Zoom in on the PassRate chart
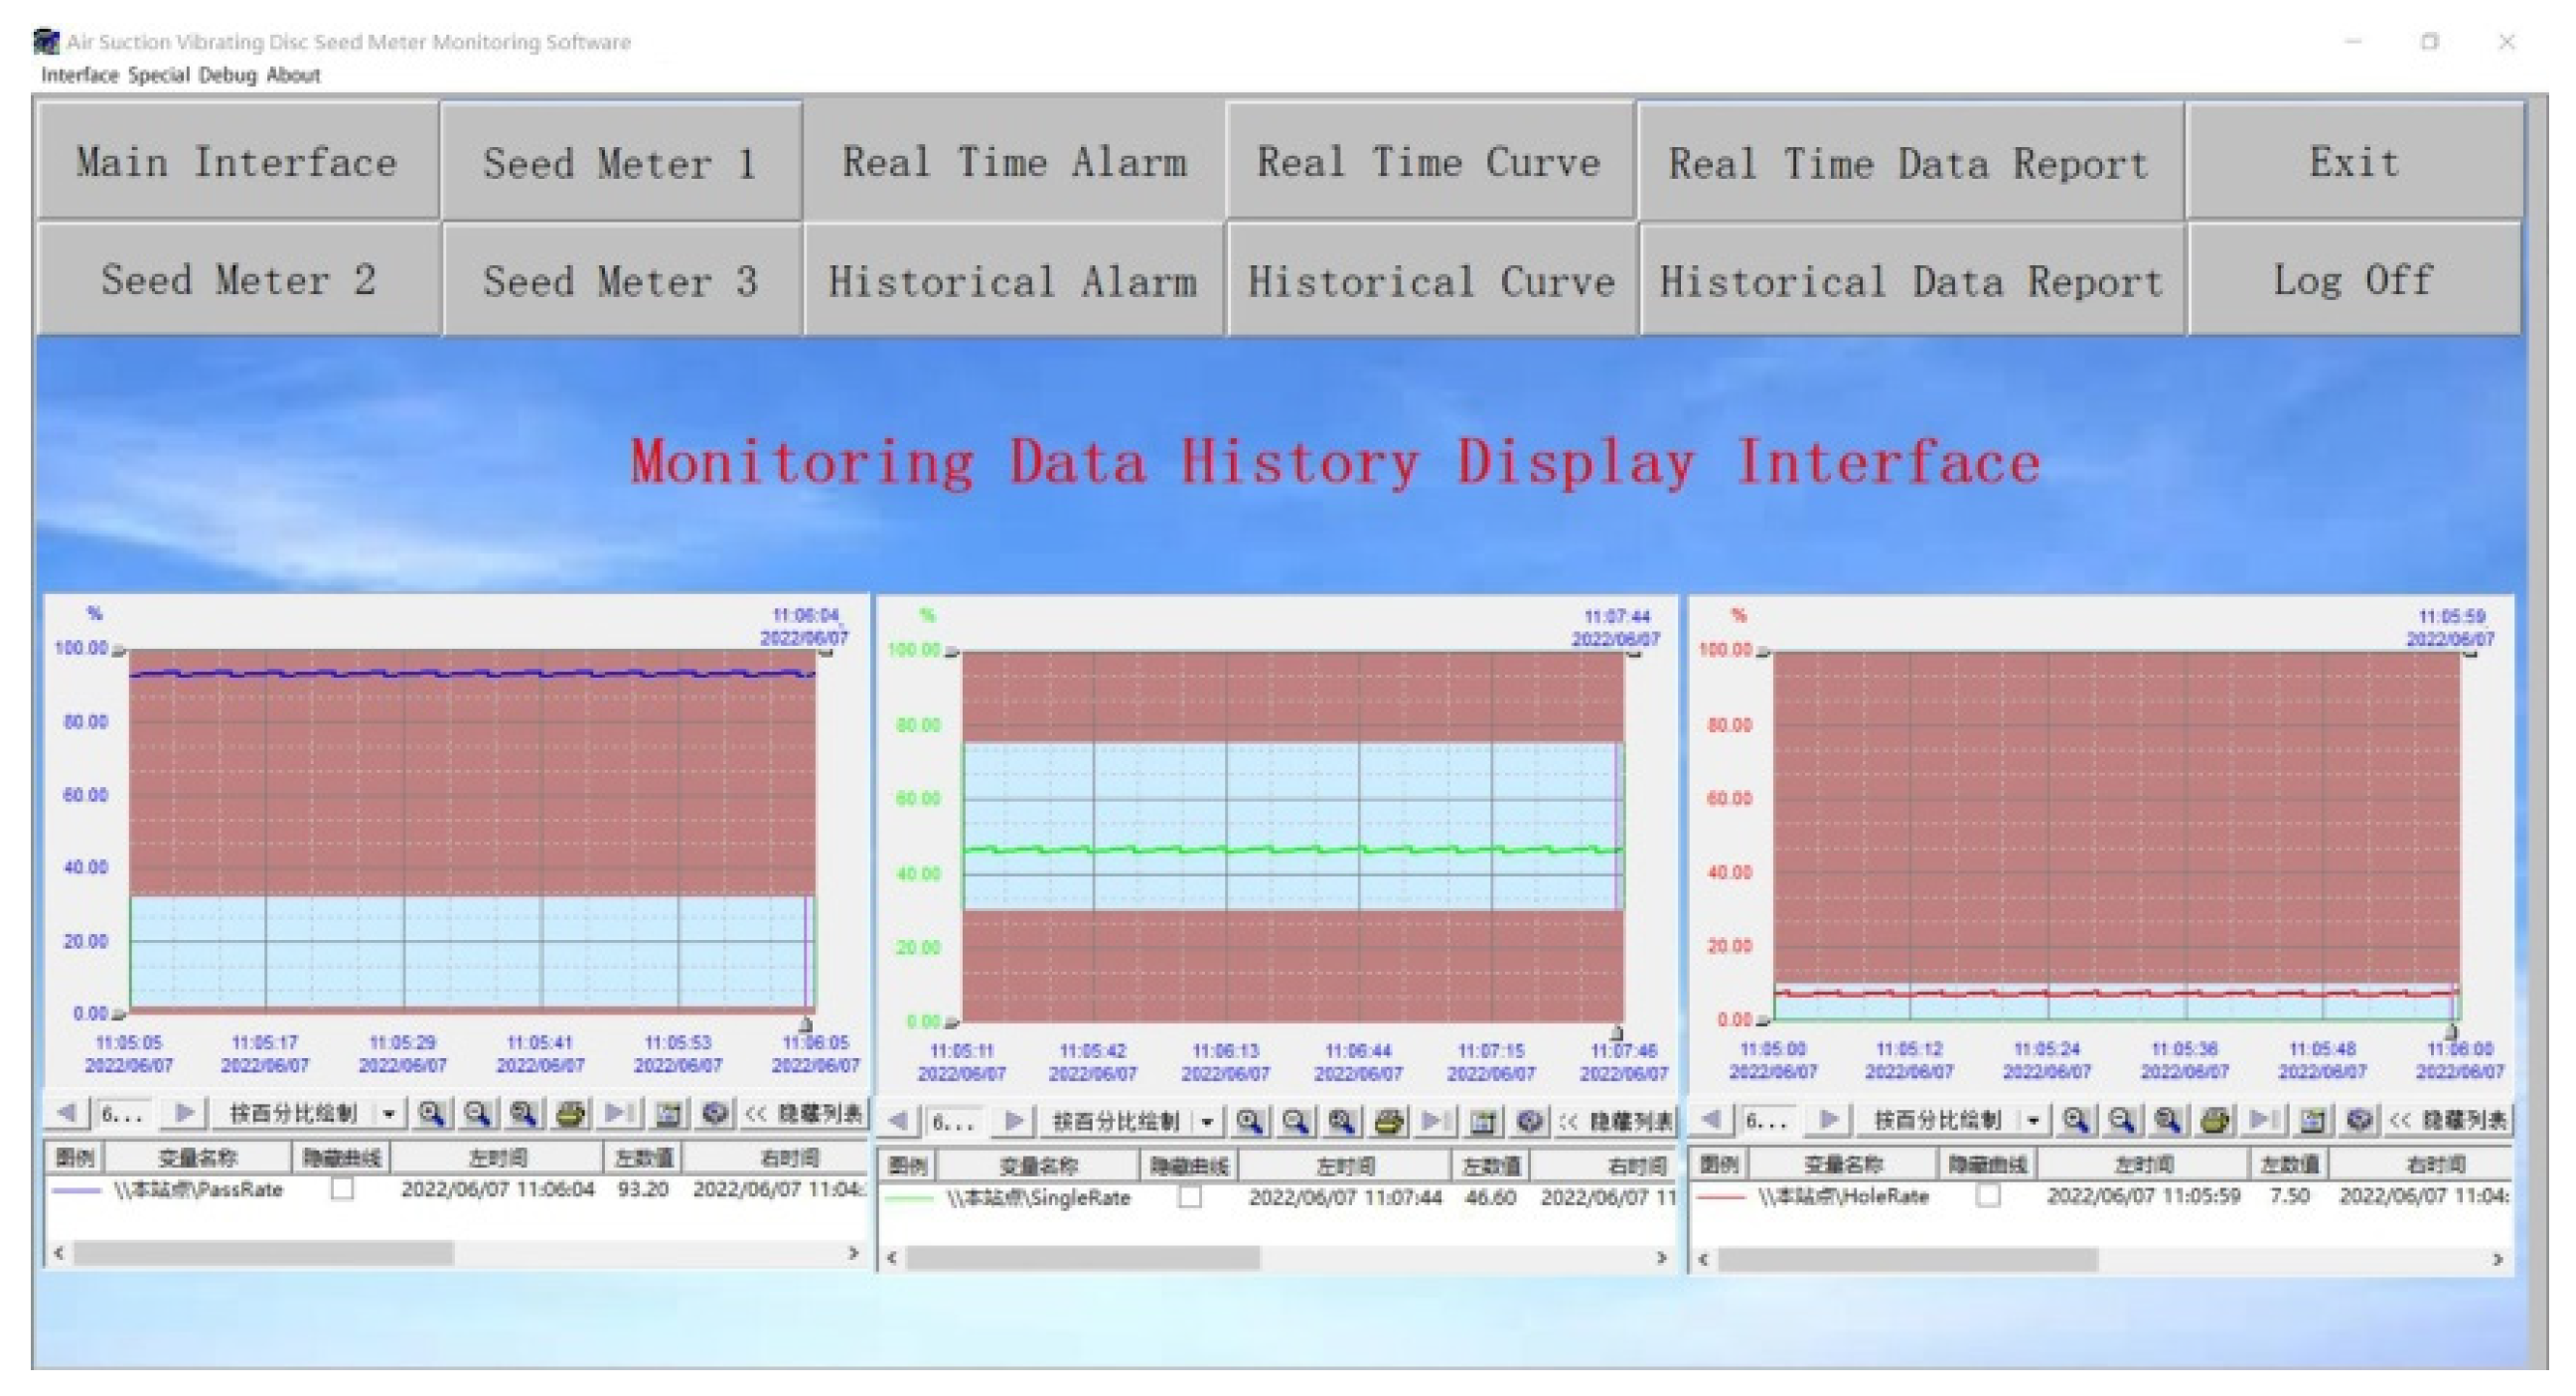 coord(430,1113)
